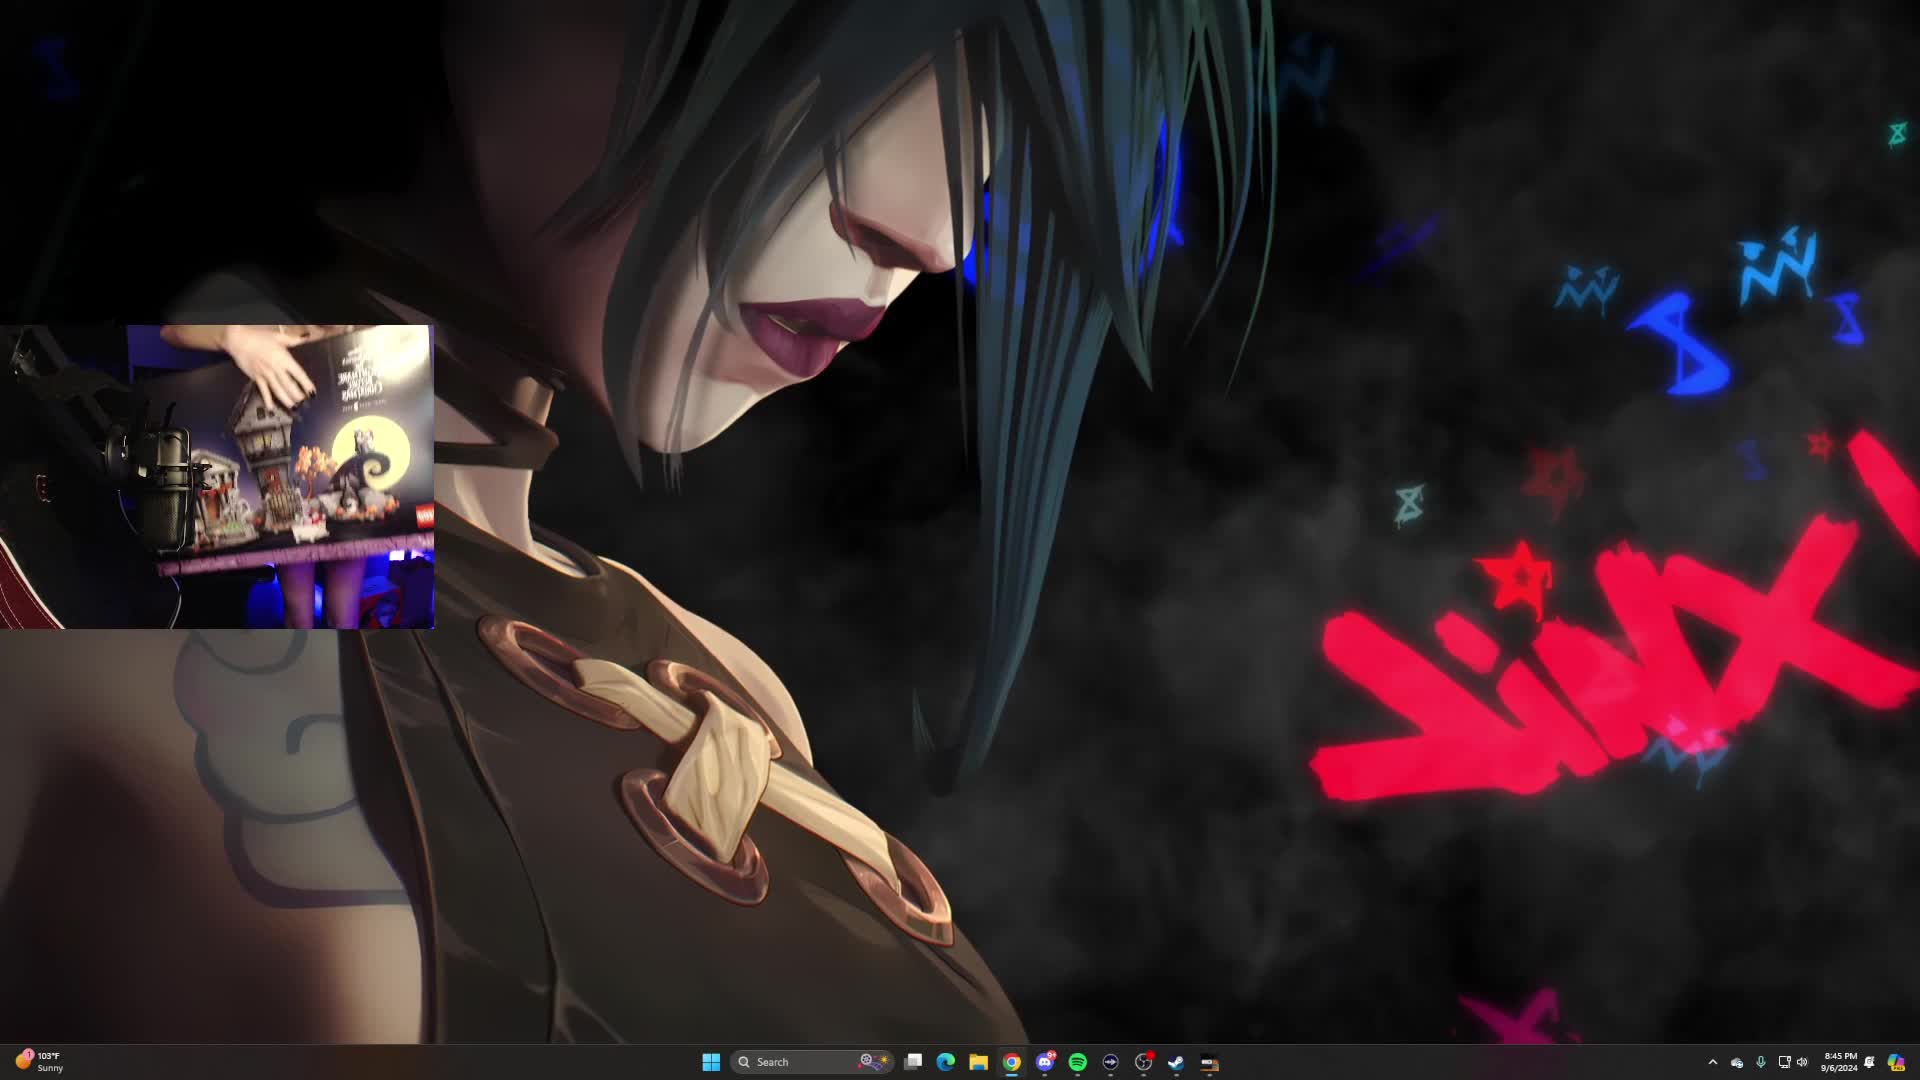The image size is (1920, 1080).
Task: Open the last pinned taskbar app
Action: (x=1209, y=1062)
